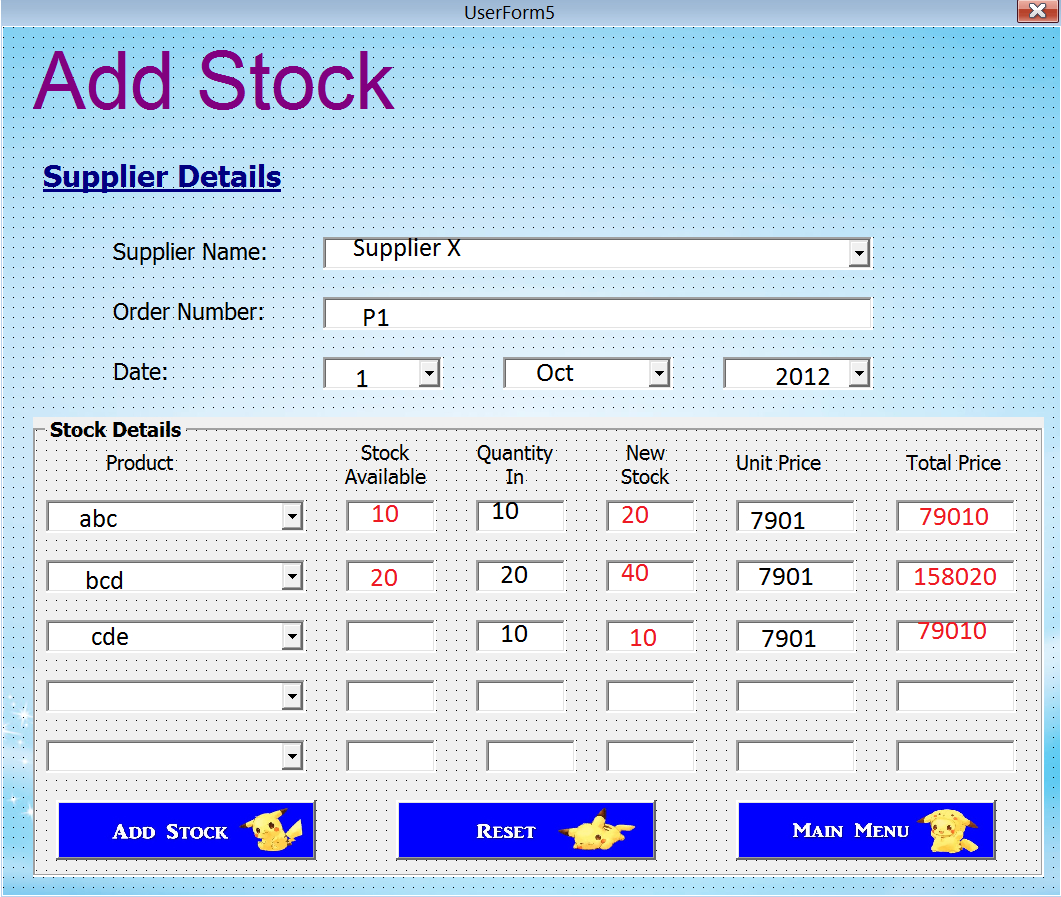
Task: Click the Quantity In column header
Action: point(514,465)
